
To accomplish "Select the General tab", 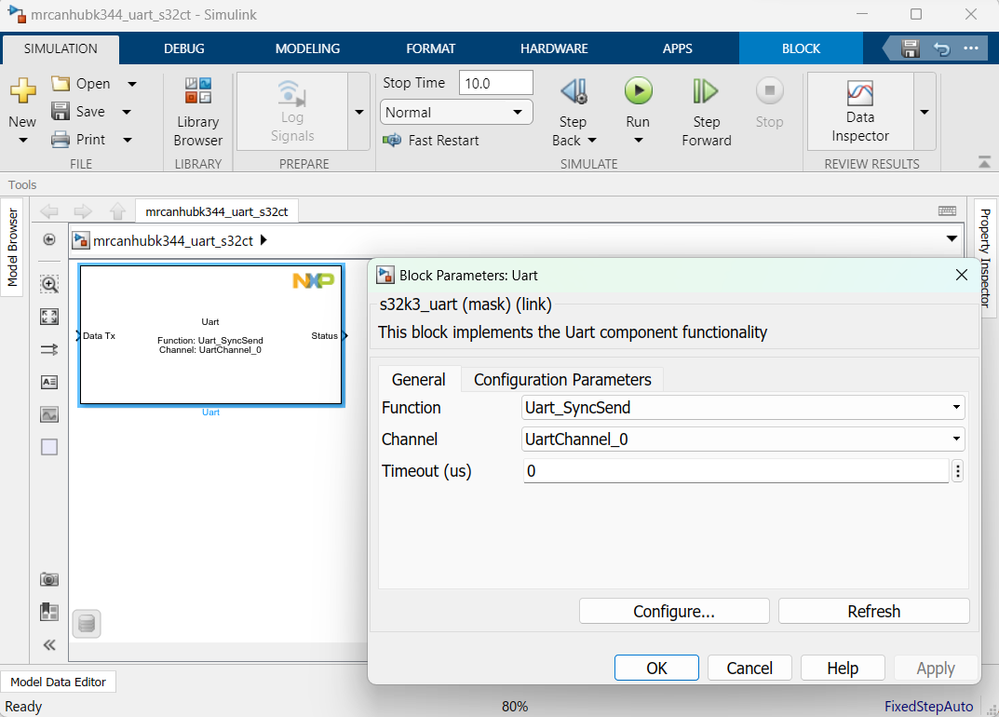I will [419, 380].
